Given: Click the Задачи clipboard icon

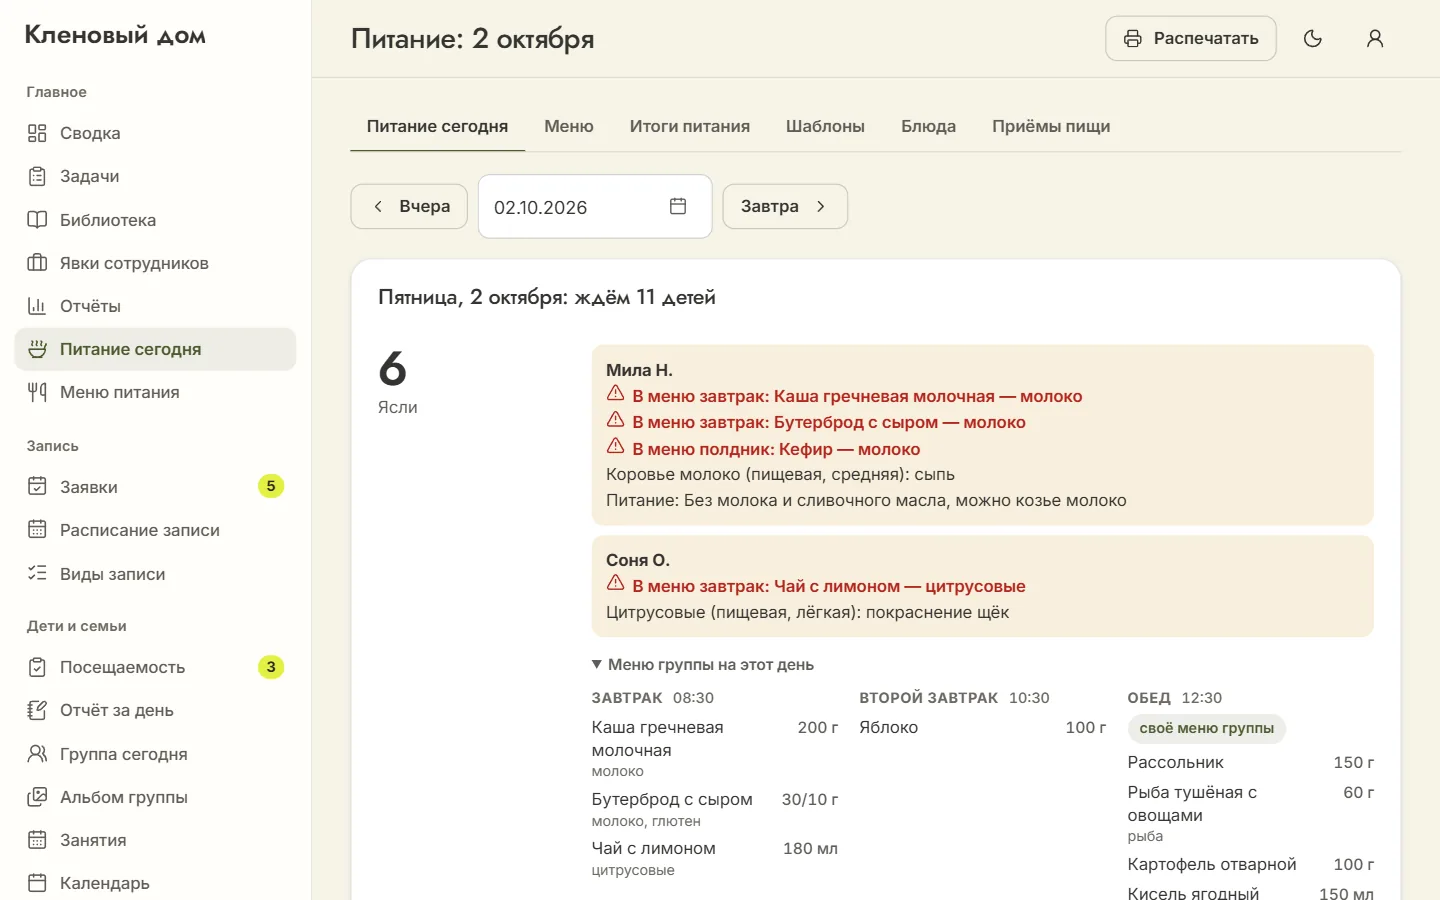Looking at the screenshot, I should [x=37, y=176].
